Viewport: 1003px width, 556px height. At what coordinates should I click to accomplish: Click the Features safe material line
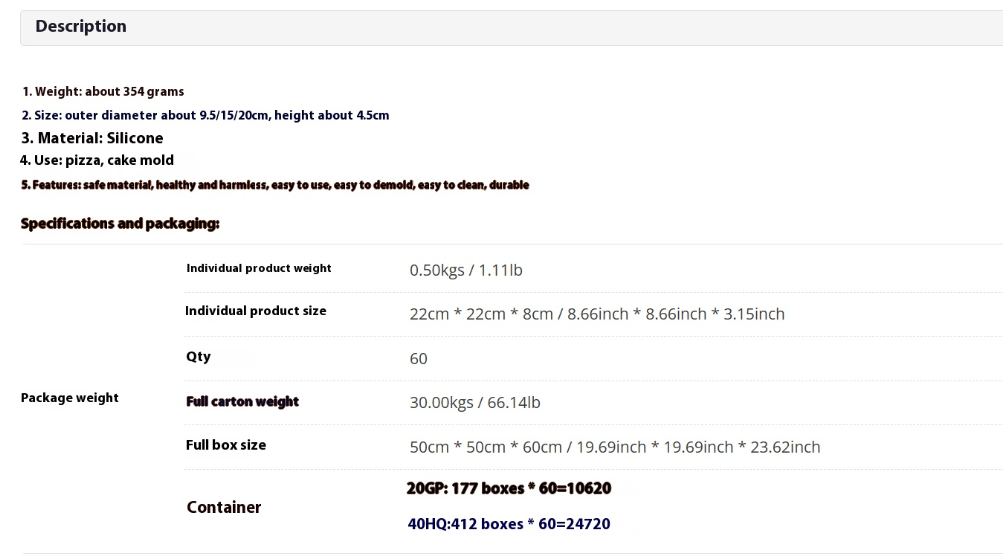[275, 185]
